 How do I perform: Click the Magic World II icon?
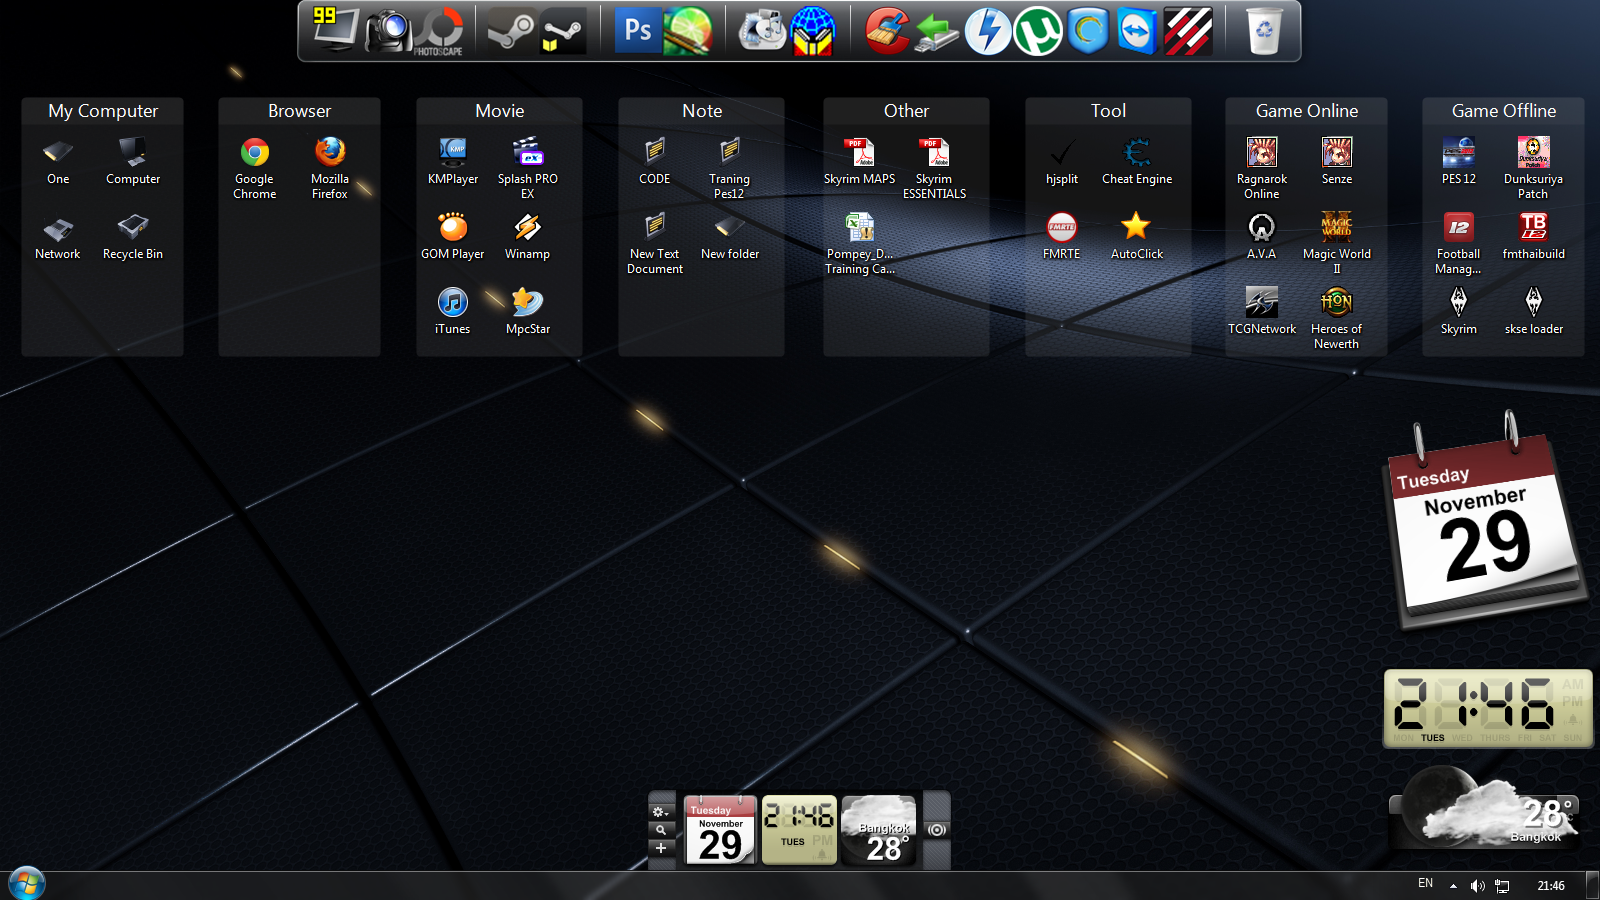pyautogui.click(x=1337, y=243)
